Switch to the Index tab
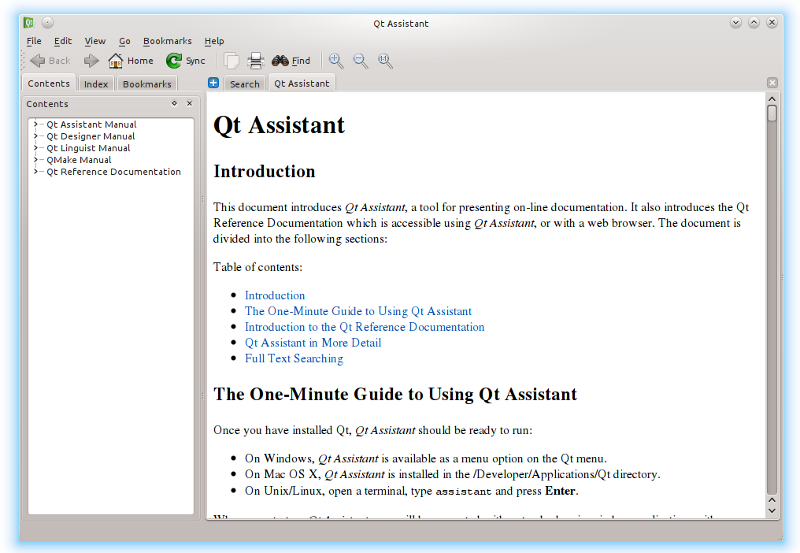The width and height of the screenshot is (800, 553). tap(96, 84)
